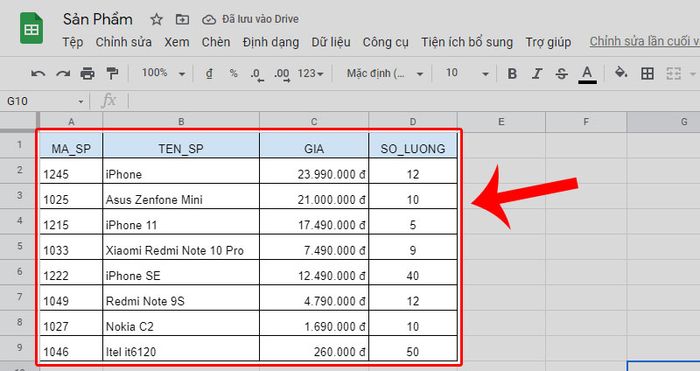Open the Định dạng menu
700x371 pixels.
(x=271, y=42)
